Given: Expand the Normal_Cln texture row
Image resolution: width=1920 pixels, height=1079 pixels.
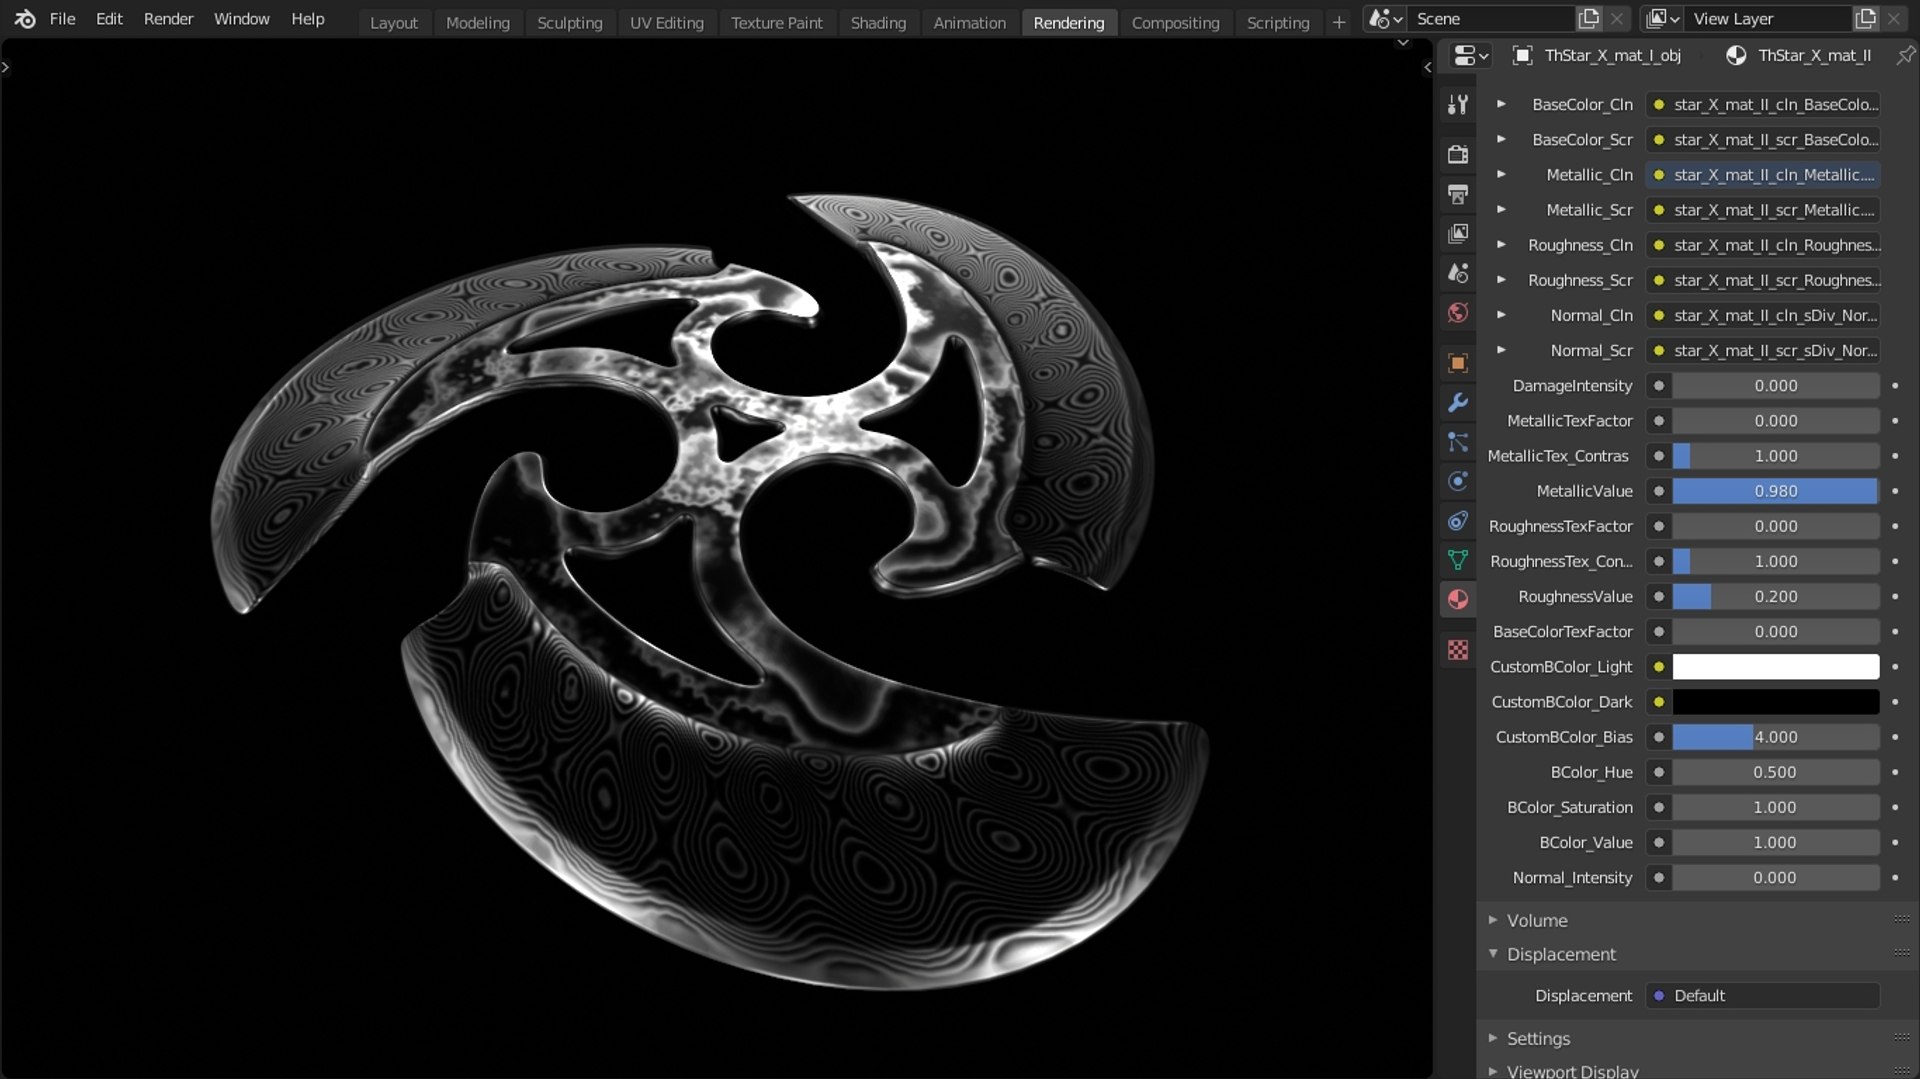Looking at the screenshot, I should pyautogui.click(x=1501, y=315).
